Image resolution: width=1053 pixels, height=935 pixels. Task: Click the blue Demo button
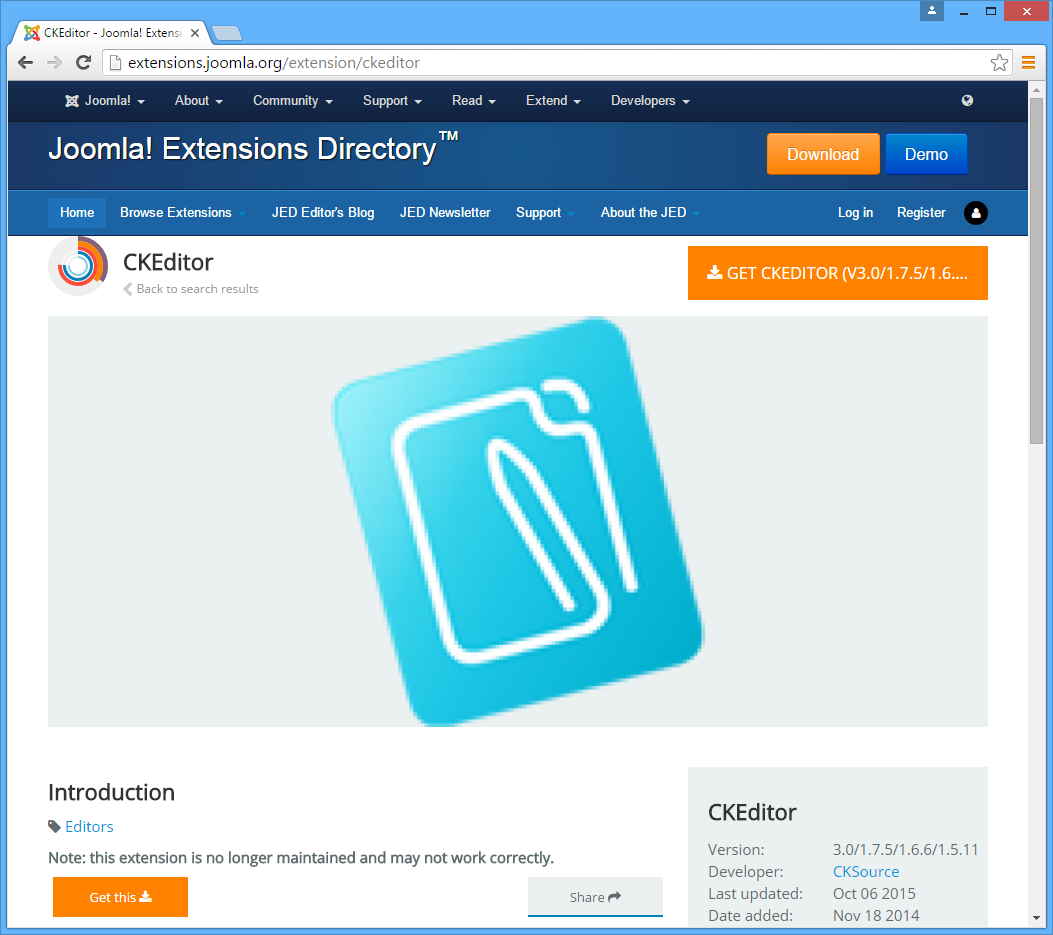pos(926,154)
